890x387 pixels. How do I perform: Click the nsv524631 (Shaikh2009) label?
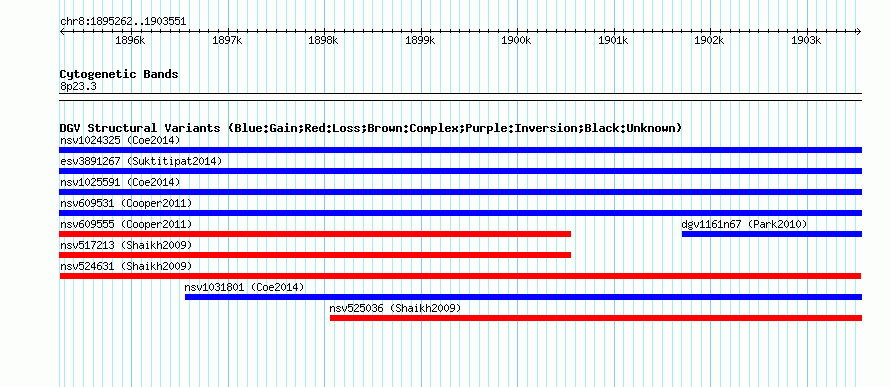[126, 266]
